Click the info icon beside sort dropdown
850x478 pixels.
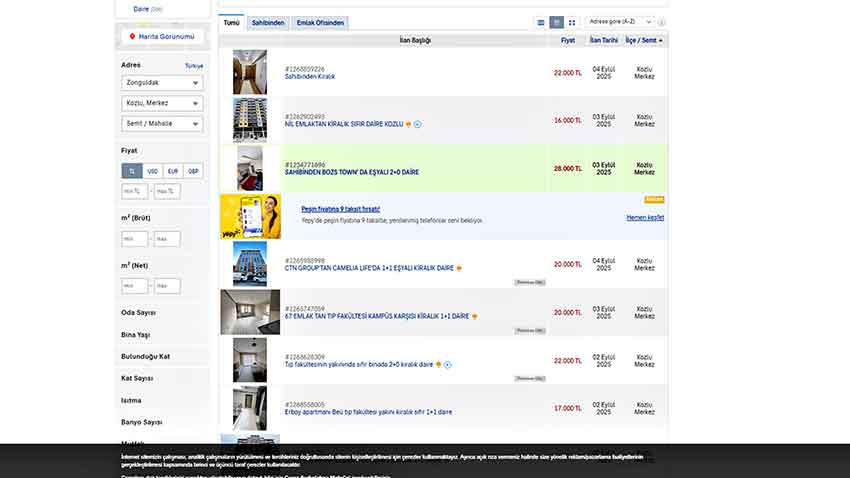pyautogui.click(x=662, y=22)
